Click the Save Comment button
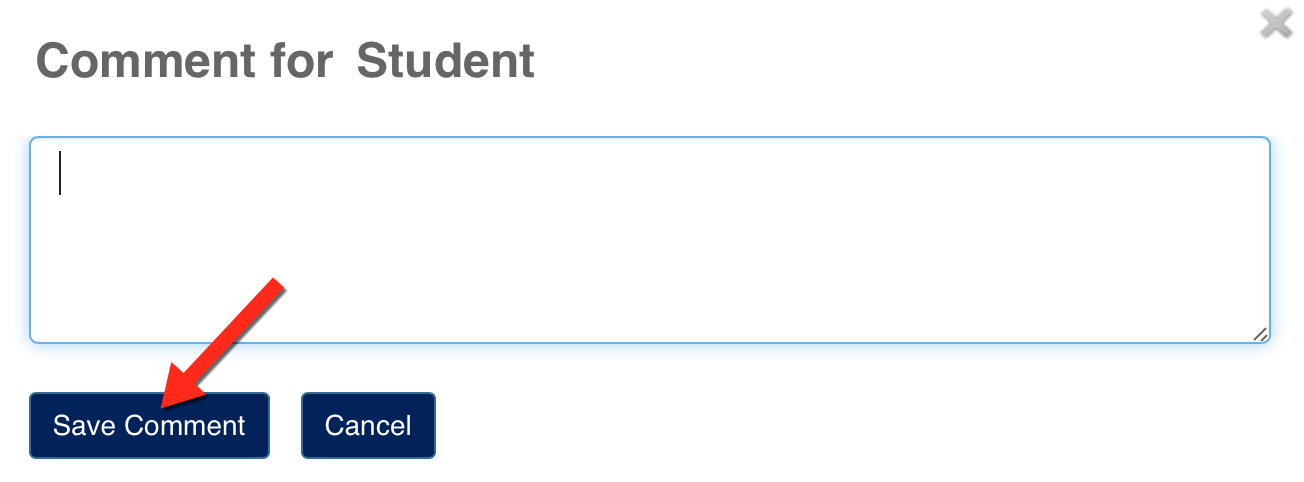This screenshot has height=482, width=1304. tap(149, 425)
